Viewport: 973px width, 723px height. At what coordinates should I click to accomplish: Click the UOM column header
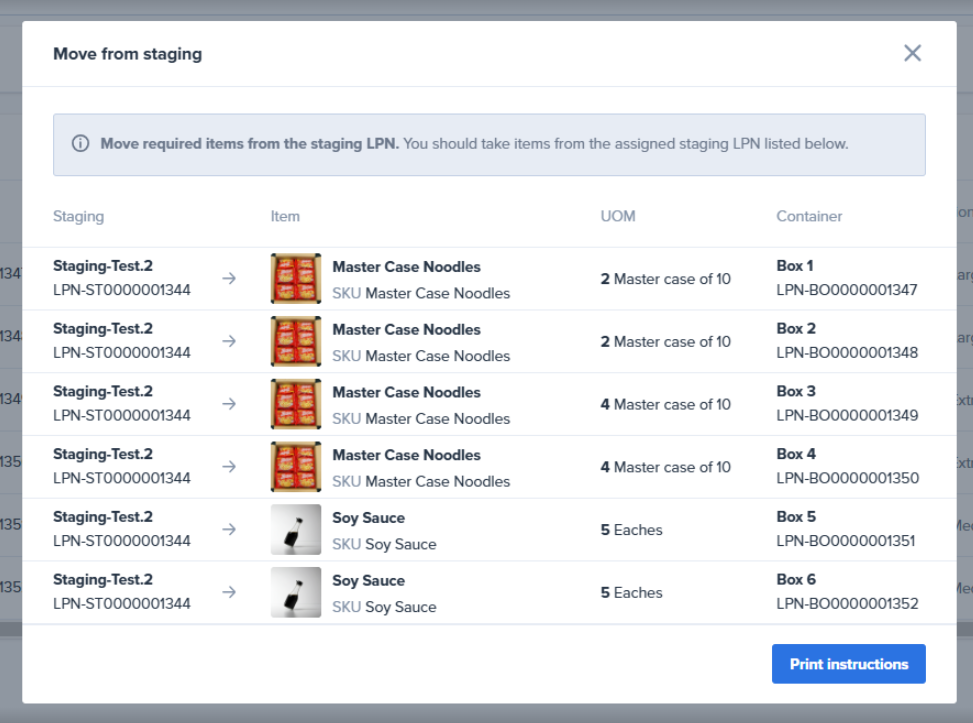tap(617, 216)
